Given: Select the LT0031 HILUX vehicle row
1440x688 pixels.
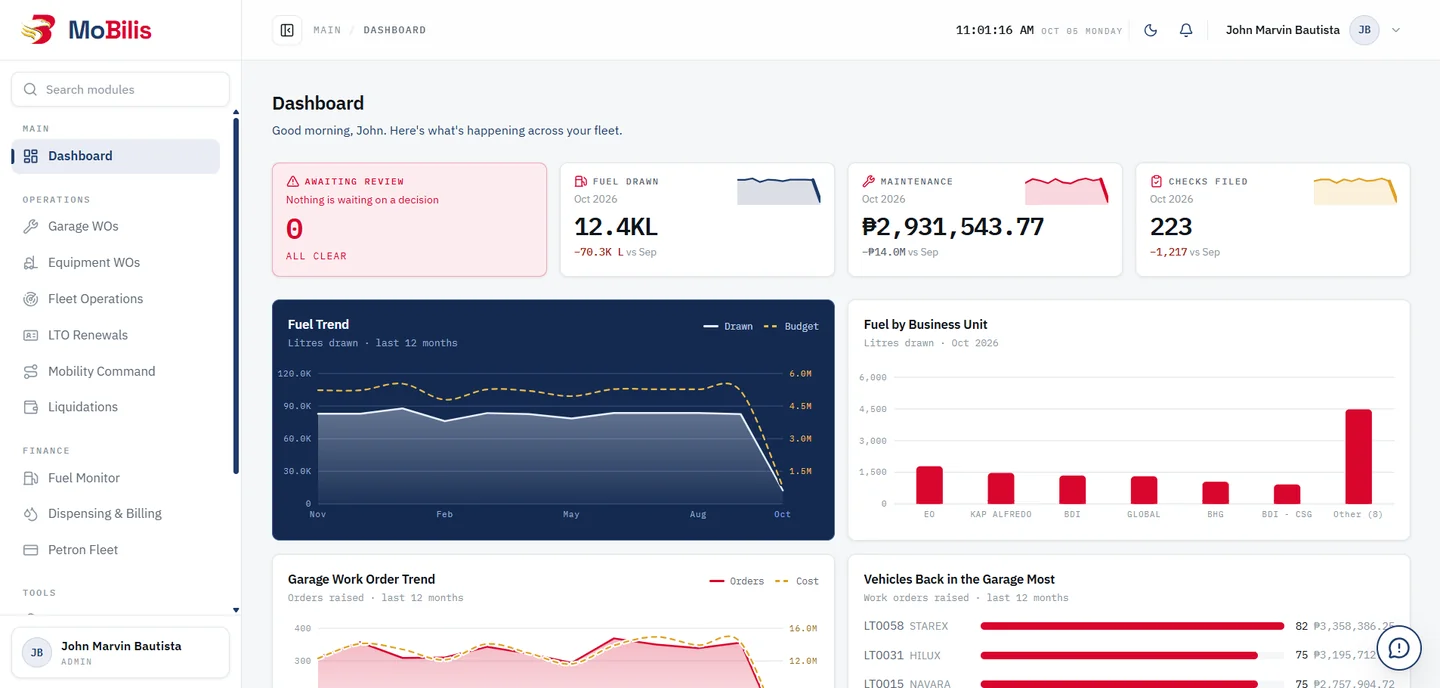Looking at the screenshot, I should click(x=1129, y=656).
